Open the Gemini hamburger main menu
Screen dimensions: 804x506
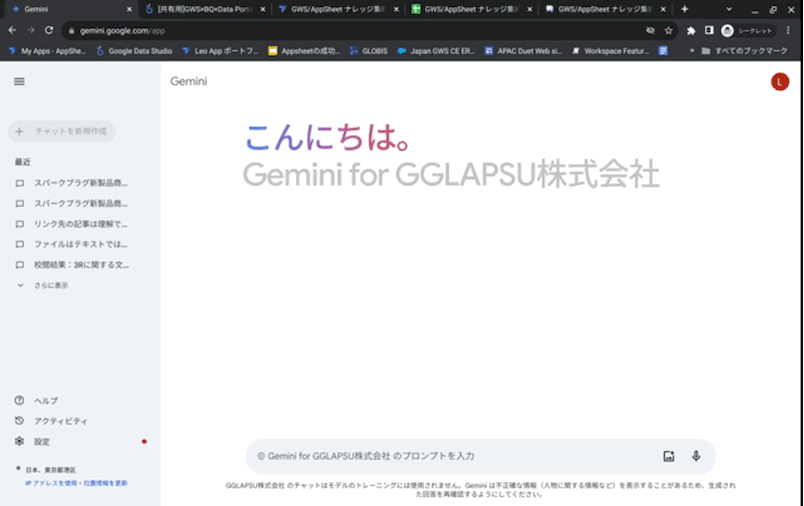[19, 82]
